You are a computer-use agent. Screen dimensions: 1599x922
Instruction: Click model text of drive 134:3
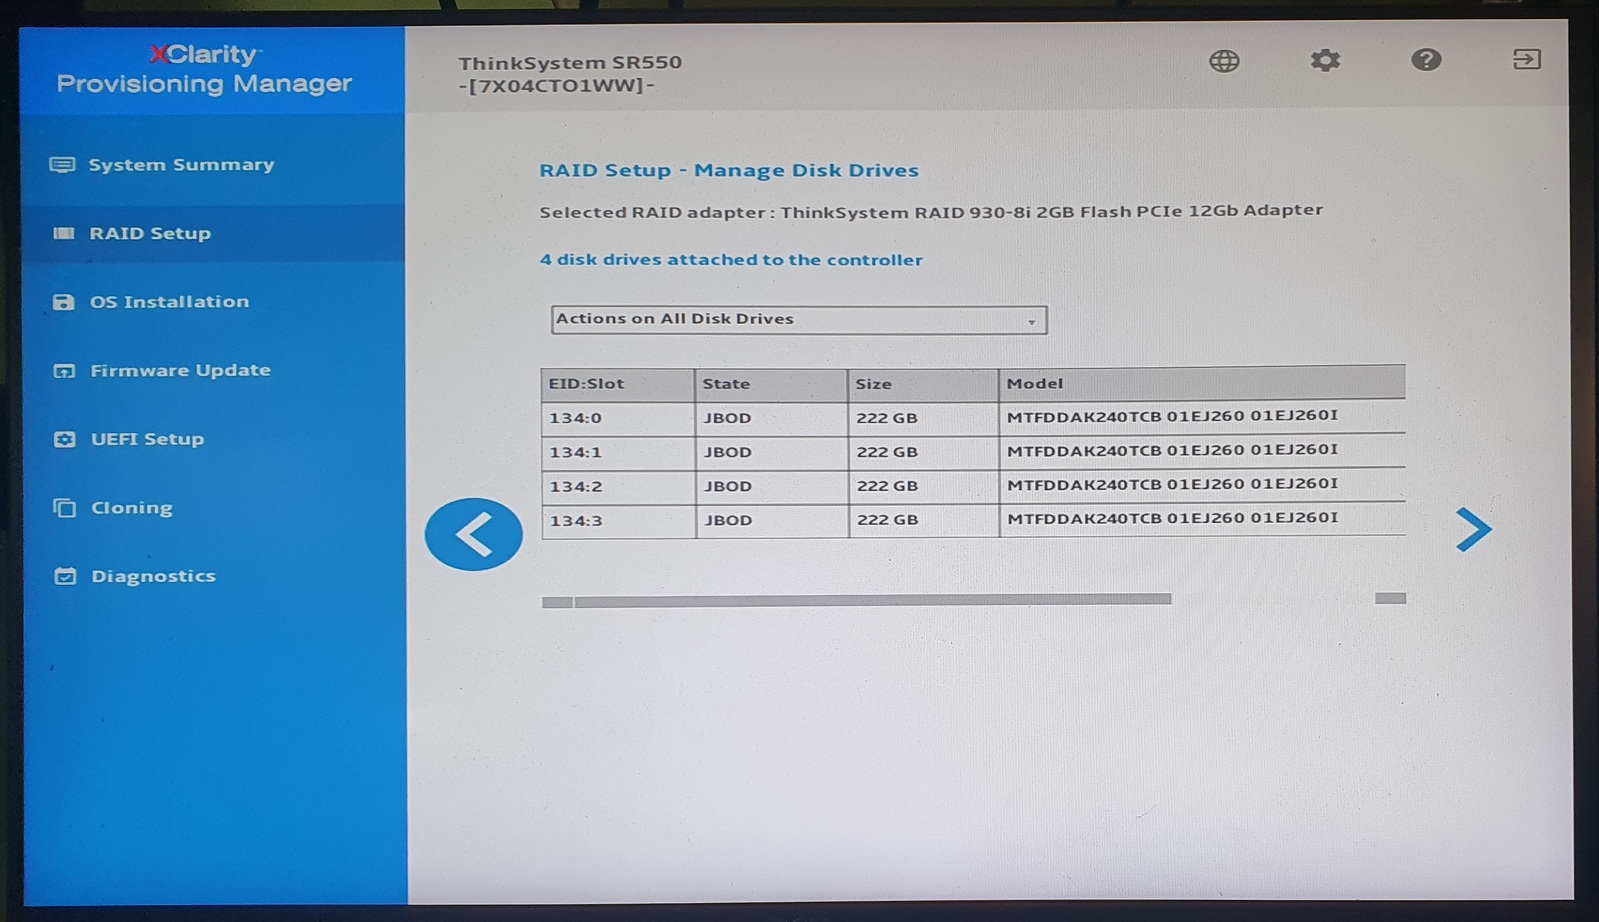[1172, 519]
